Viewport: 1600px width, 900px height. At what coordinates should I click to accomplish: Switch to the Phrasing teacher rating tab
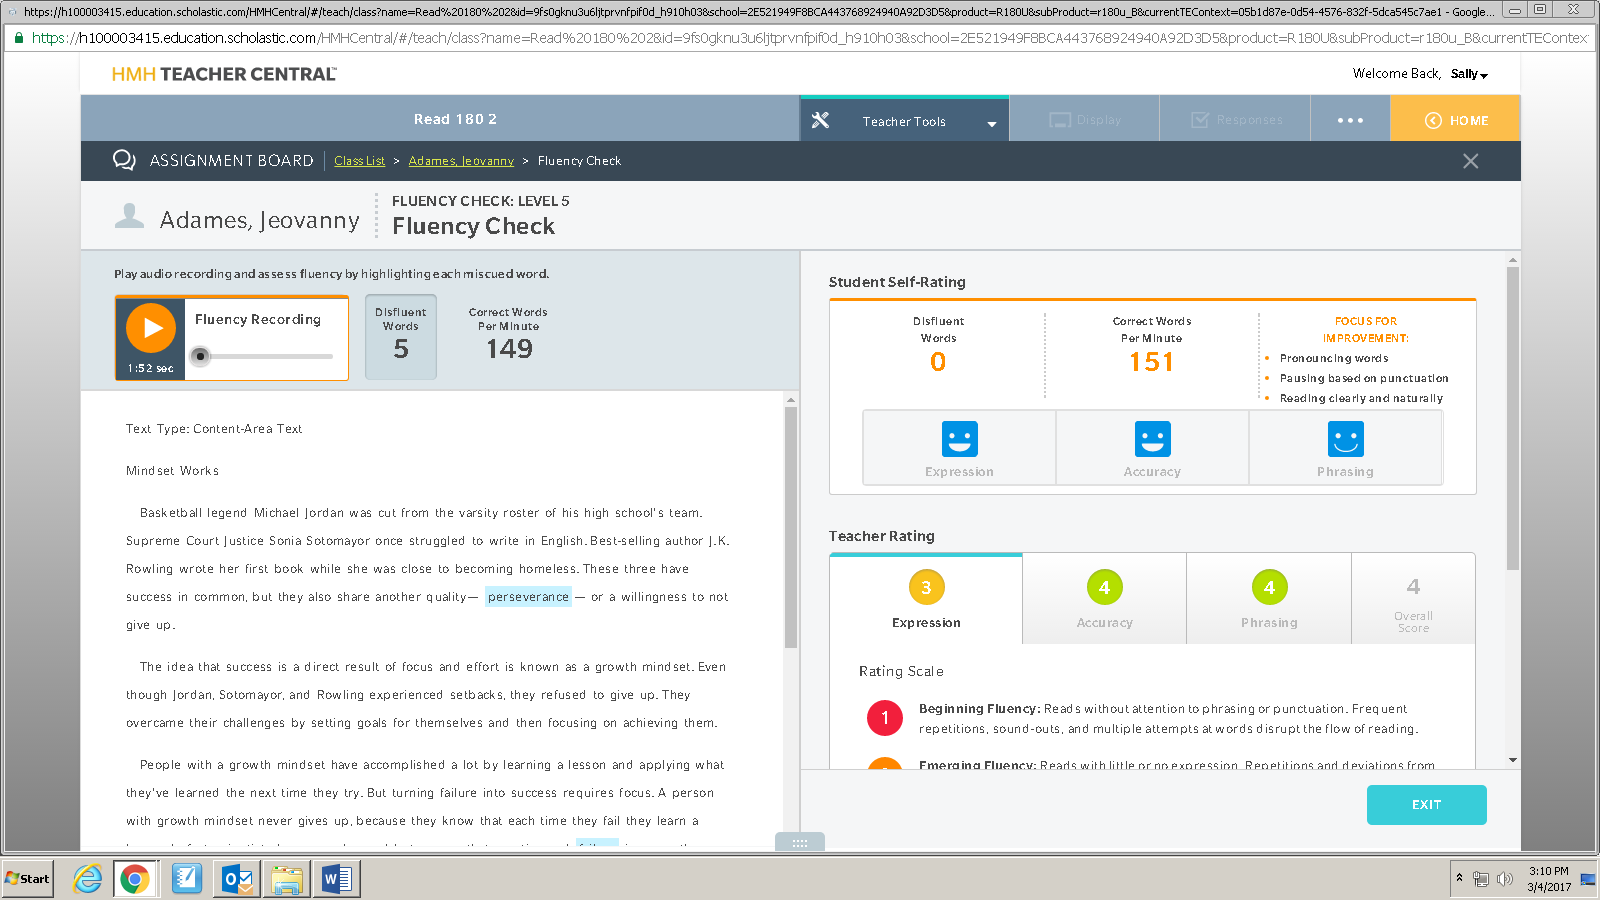click(x=1268, y=598)
